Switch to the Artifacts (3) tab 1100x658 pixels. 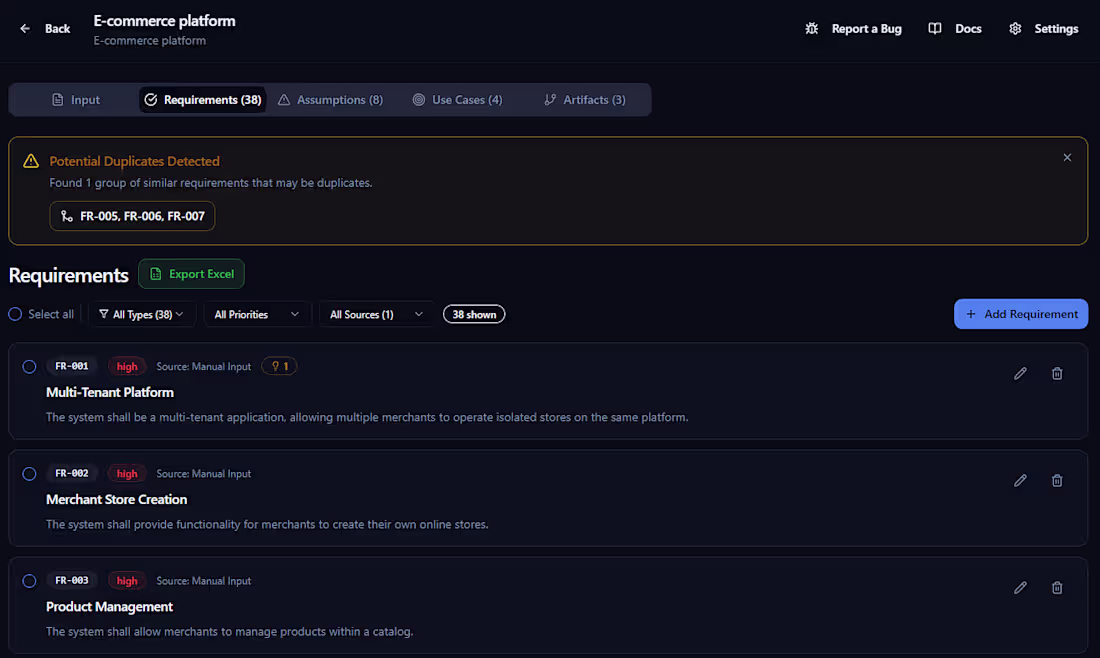(x=584, y=100)
